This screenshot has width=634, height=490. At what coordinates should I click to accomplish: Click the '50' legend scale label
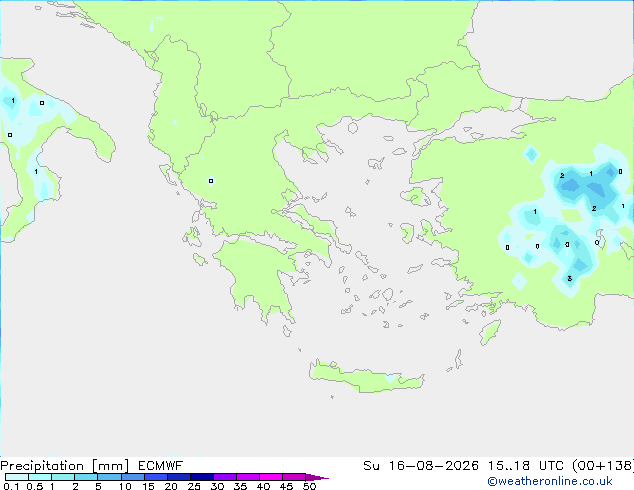(x=309, y=486)
